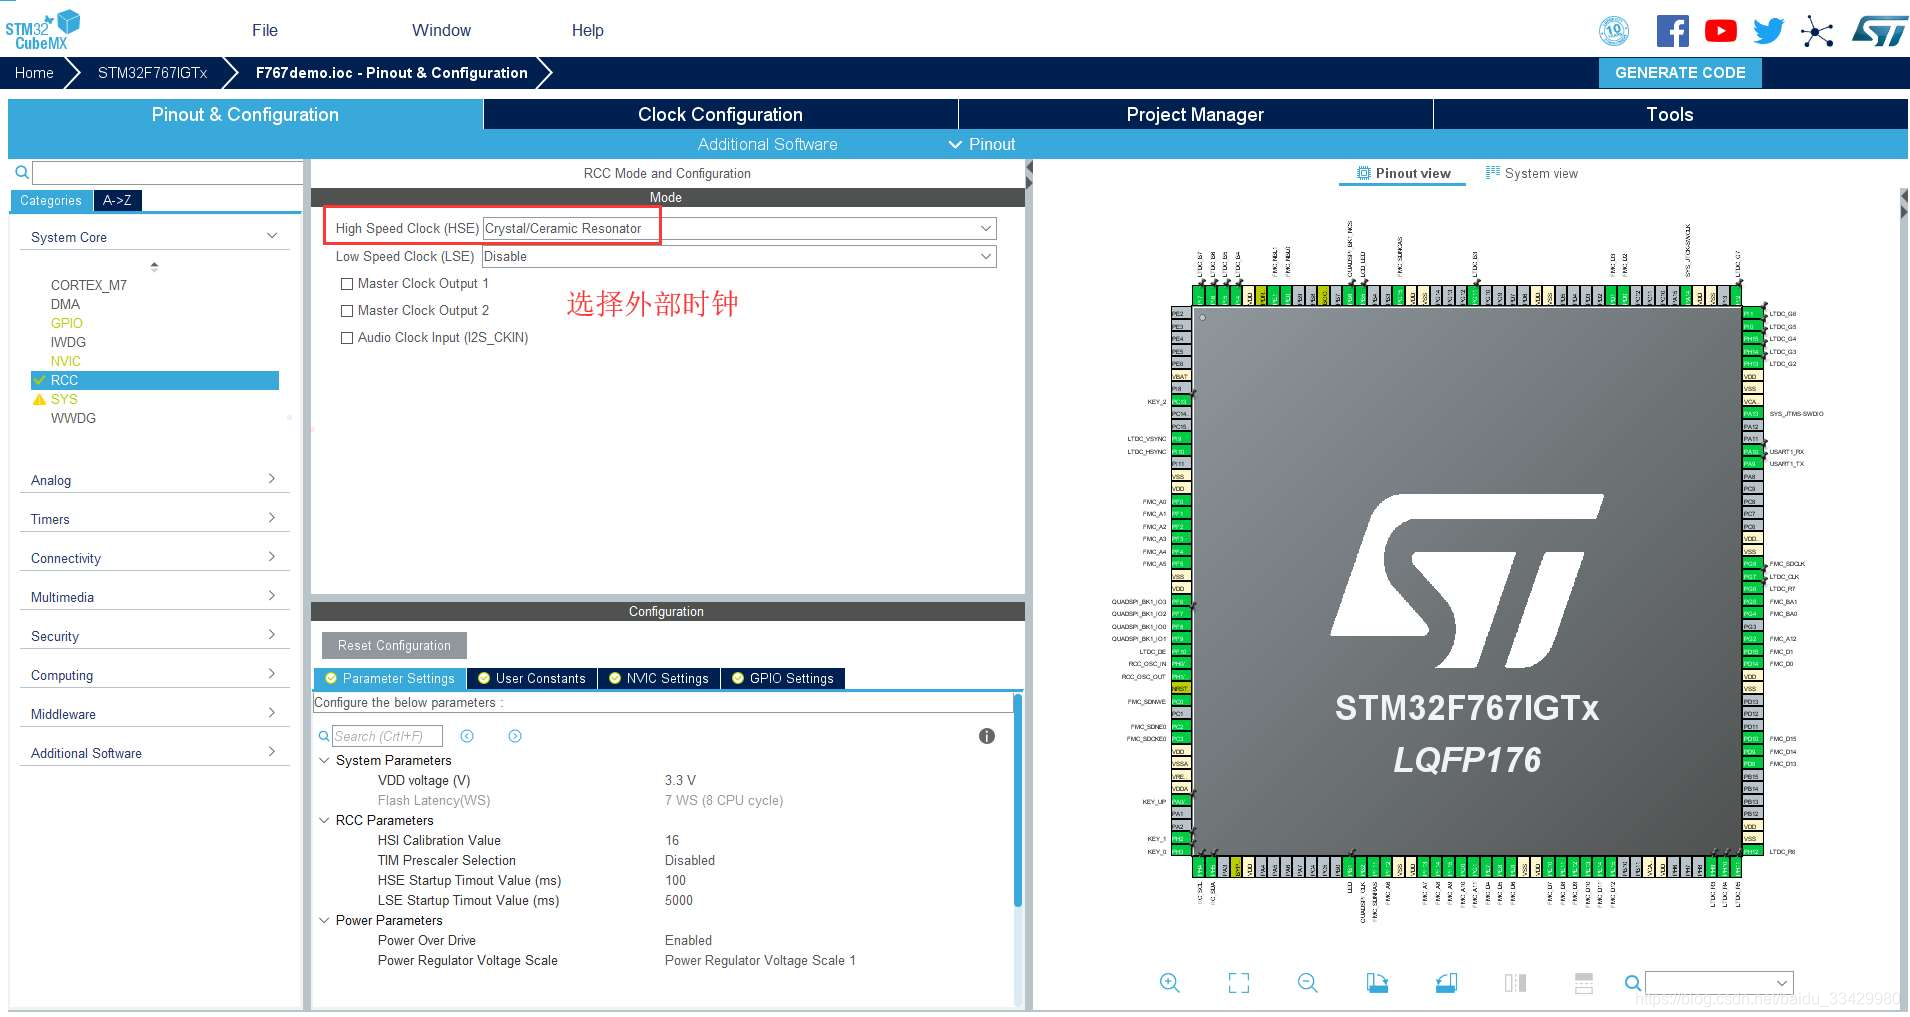
Task: Expand the Middleware category
Action: click(272, 713)
